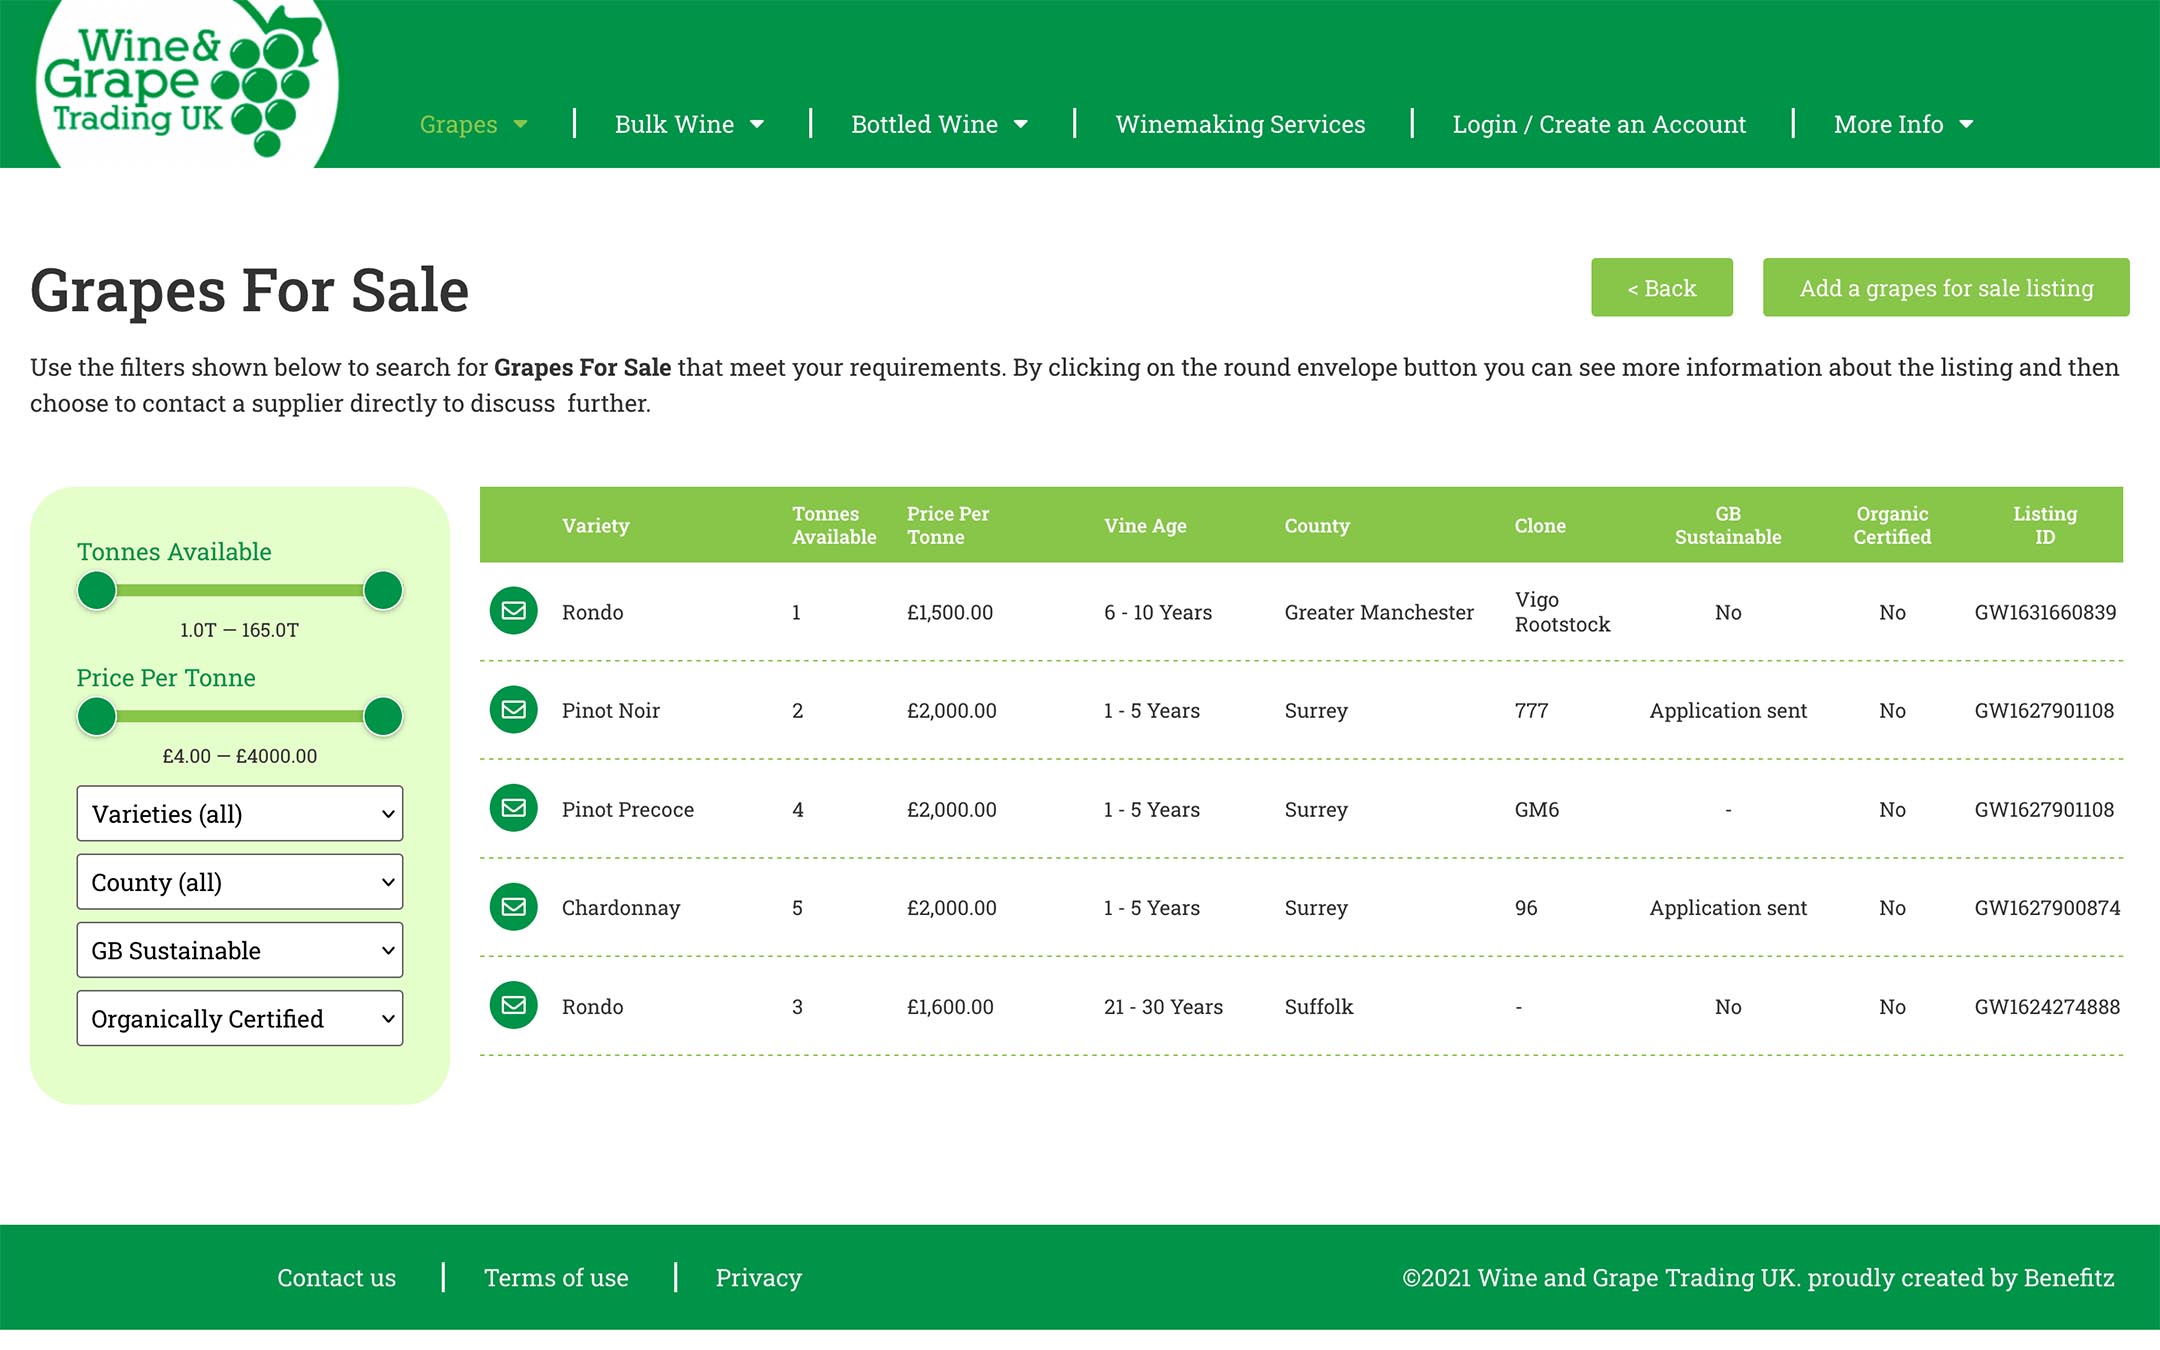Open the Privacy footer link
Image resolution: width=2160 pixels, height=1350 pixels.
click(758, 1278)
